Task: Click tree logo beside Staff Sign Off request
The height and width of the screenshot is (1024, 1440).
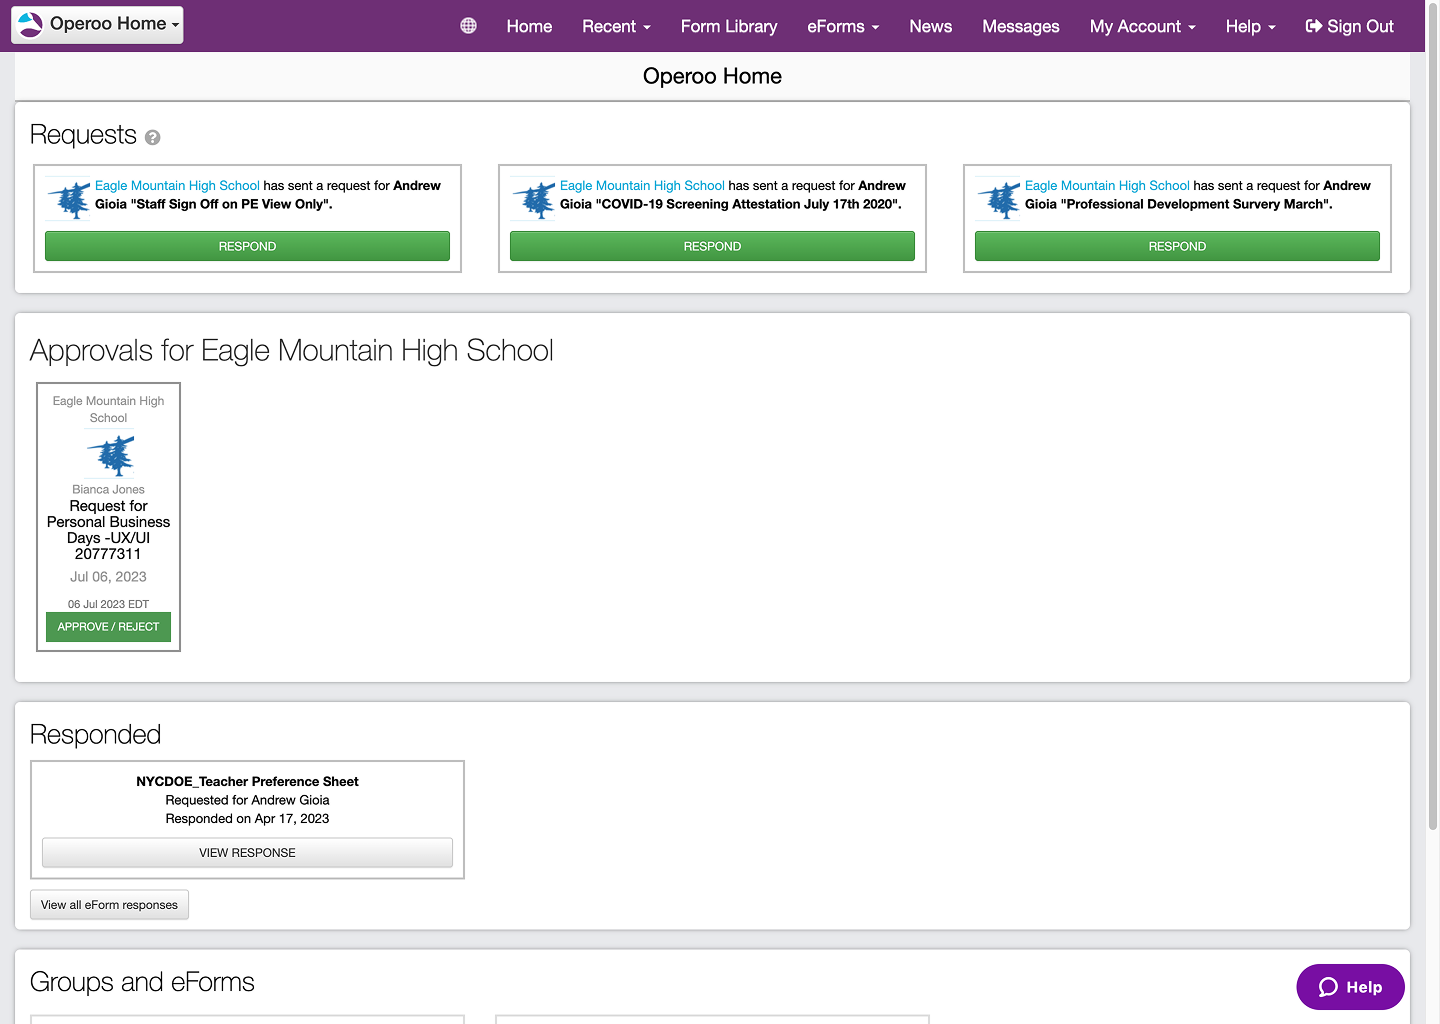Action: tap(69, 199)
